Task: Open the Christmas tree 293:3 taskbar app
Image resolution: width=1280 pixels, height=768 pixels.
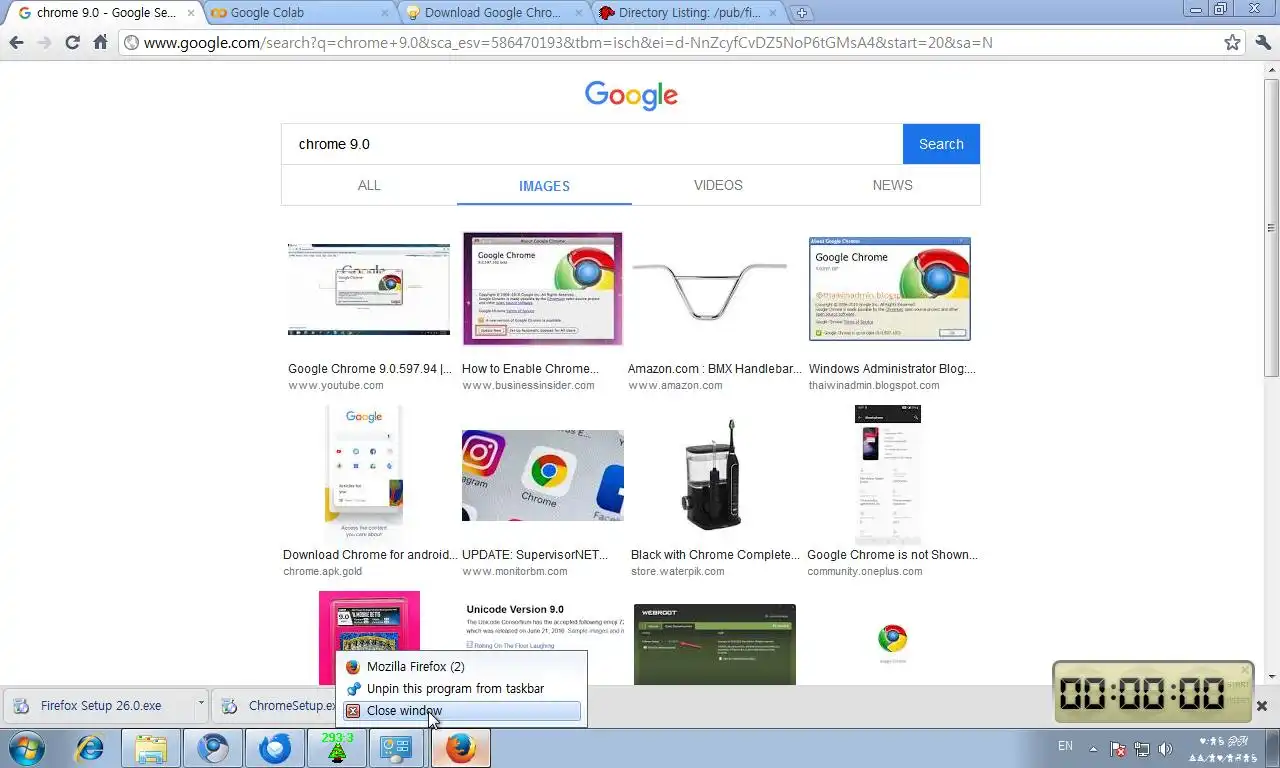Action: coord(337,747)
